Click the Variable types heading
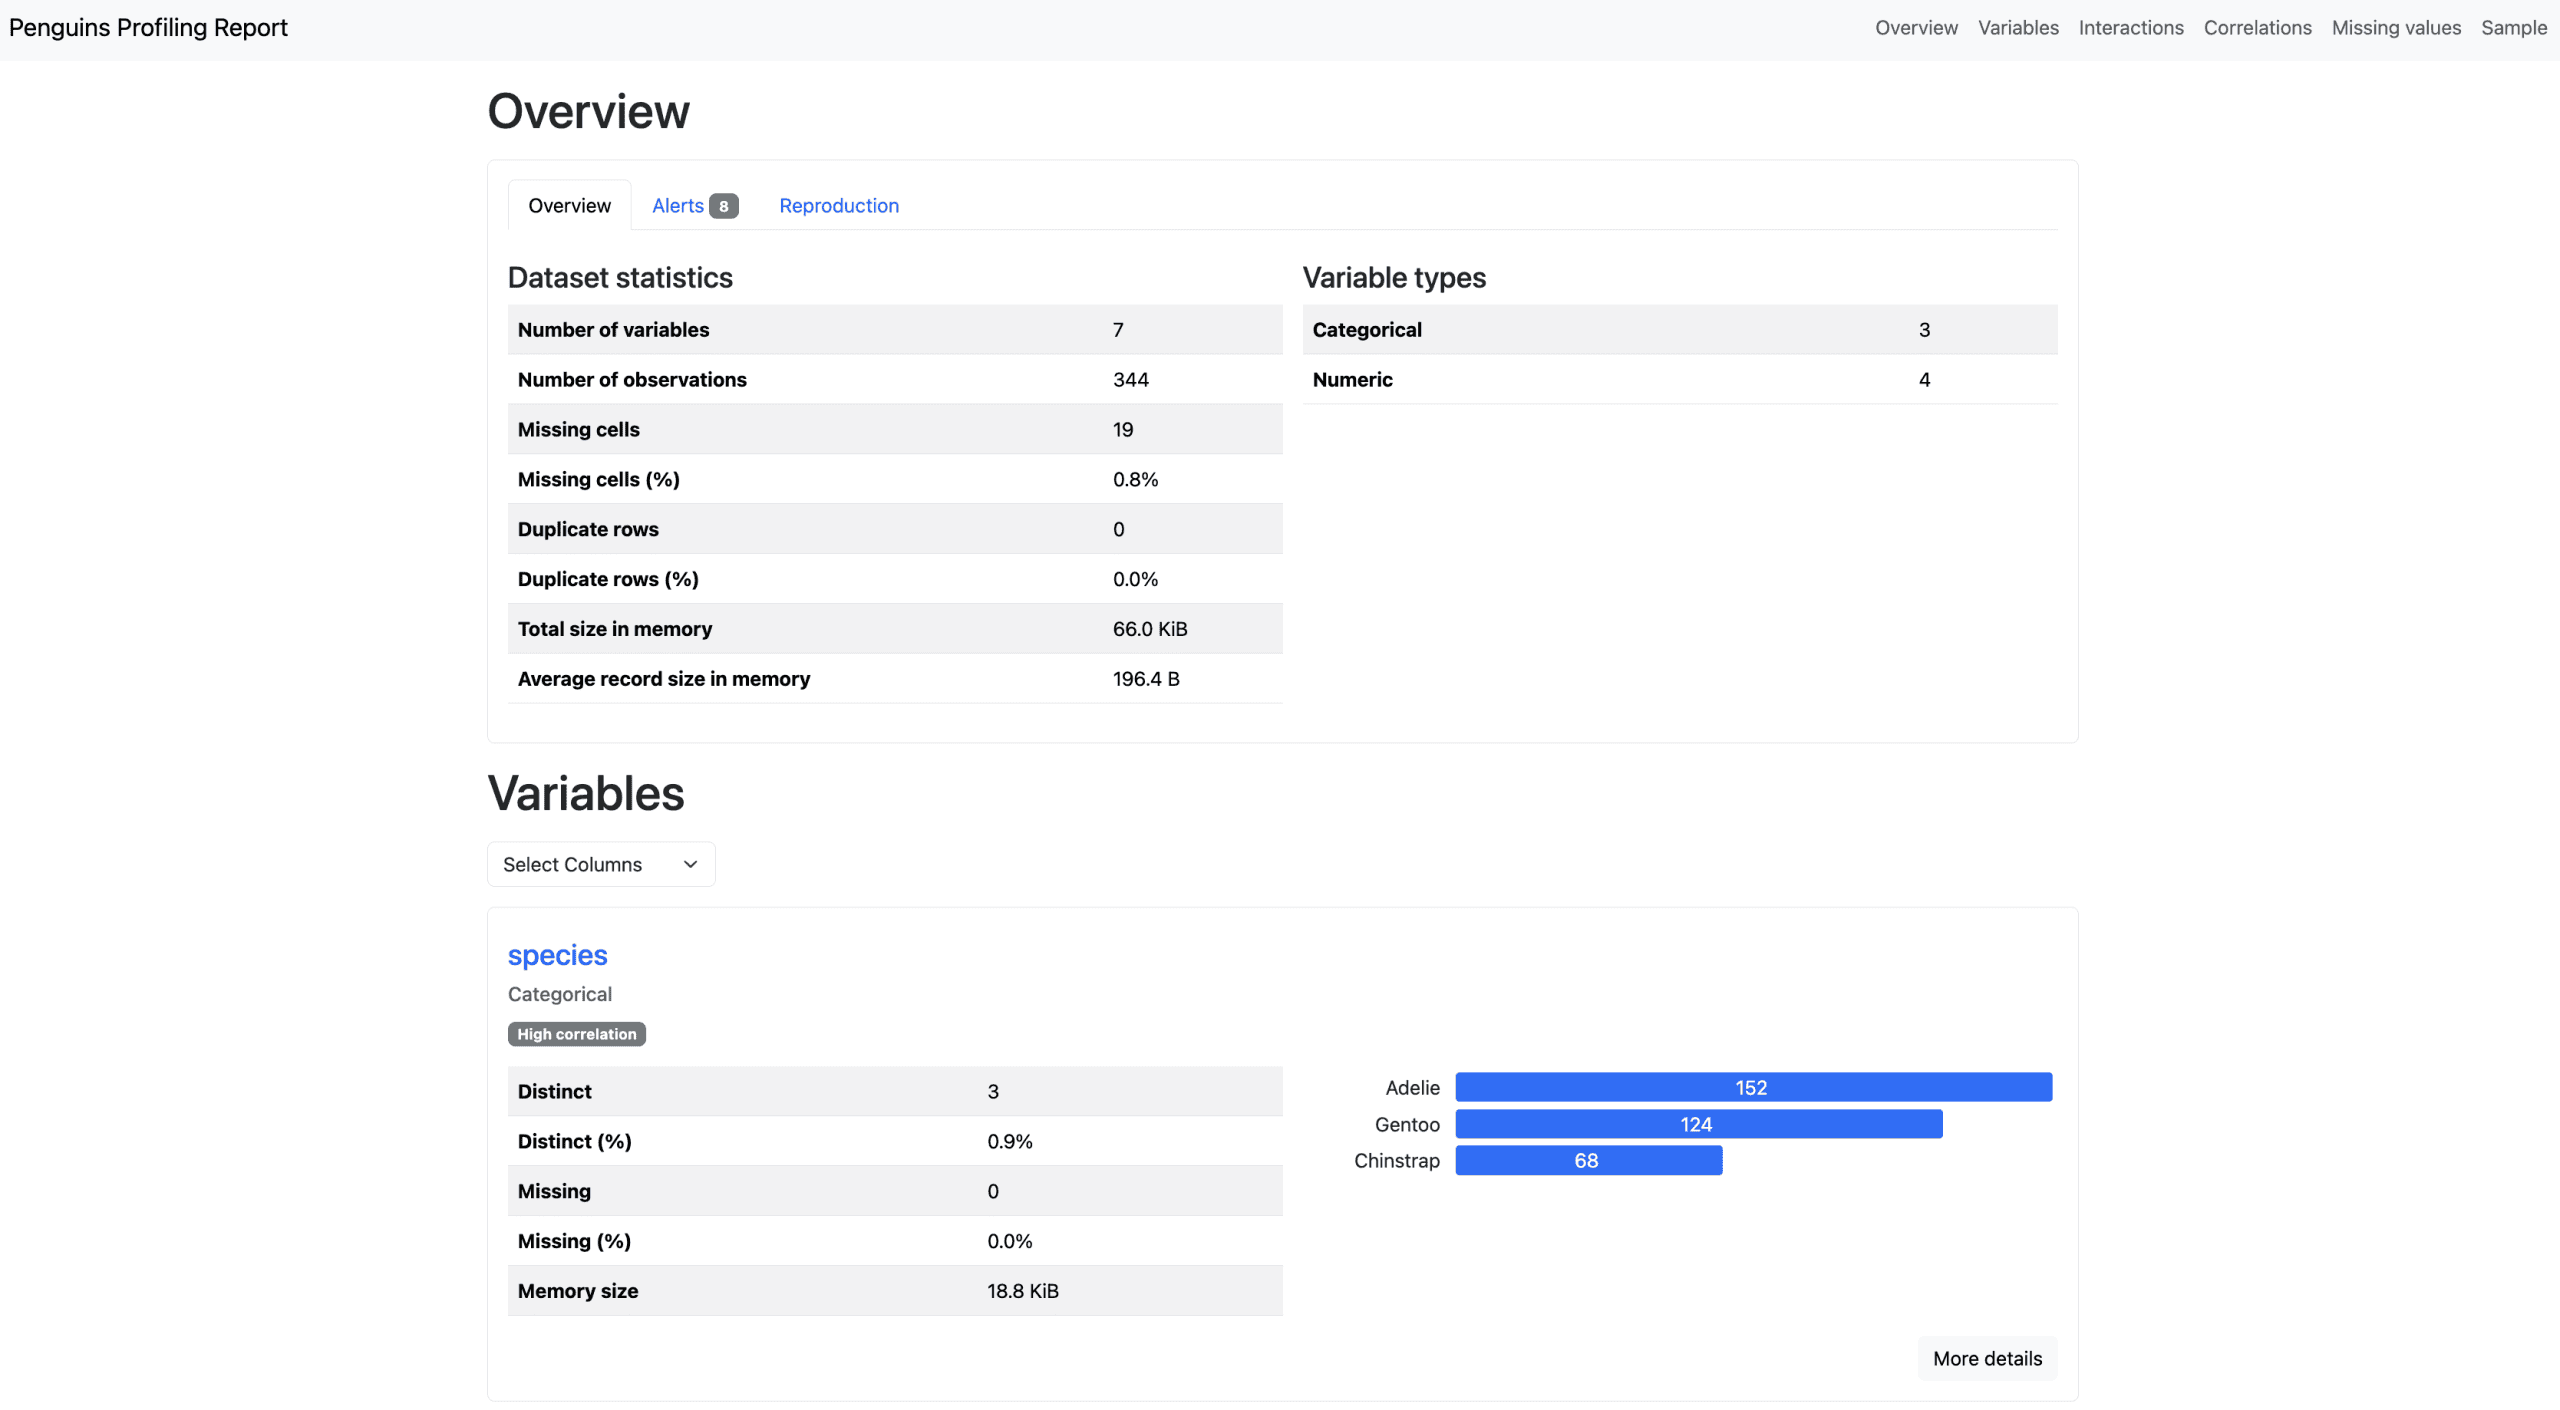Viewport: 2560px width, 1410px height. coord(1394,277)
